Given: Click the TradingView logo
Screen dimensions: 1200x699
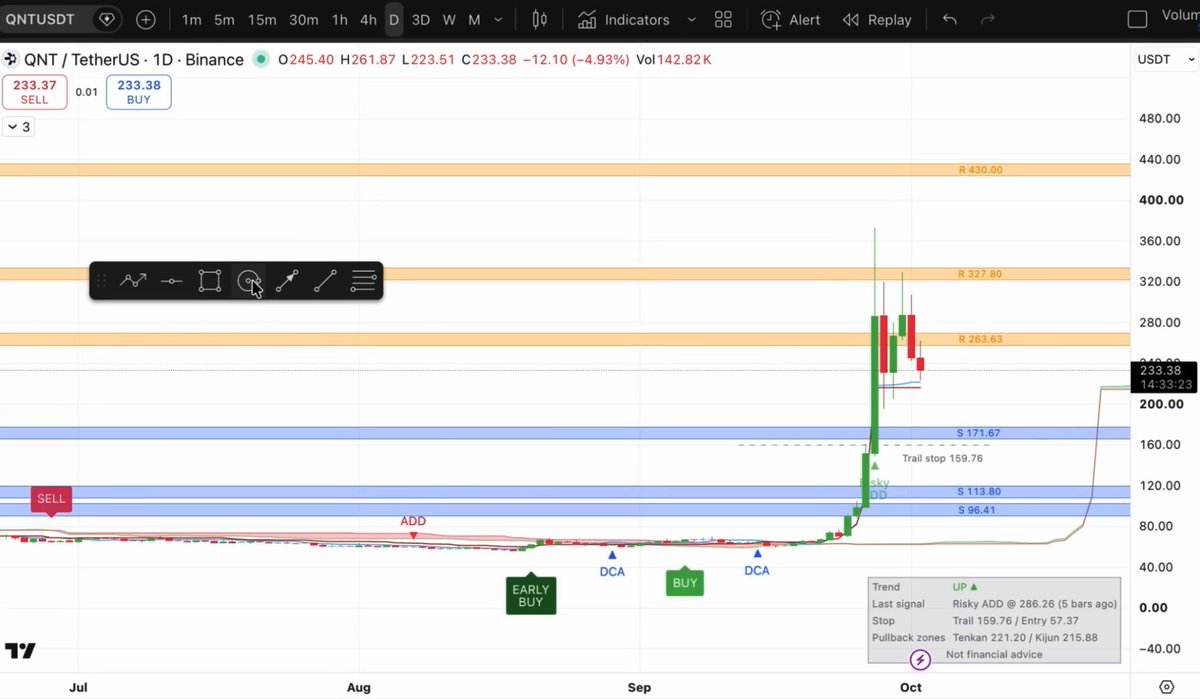Looking at the screenshot, I should [x=20, y=651].
